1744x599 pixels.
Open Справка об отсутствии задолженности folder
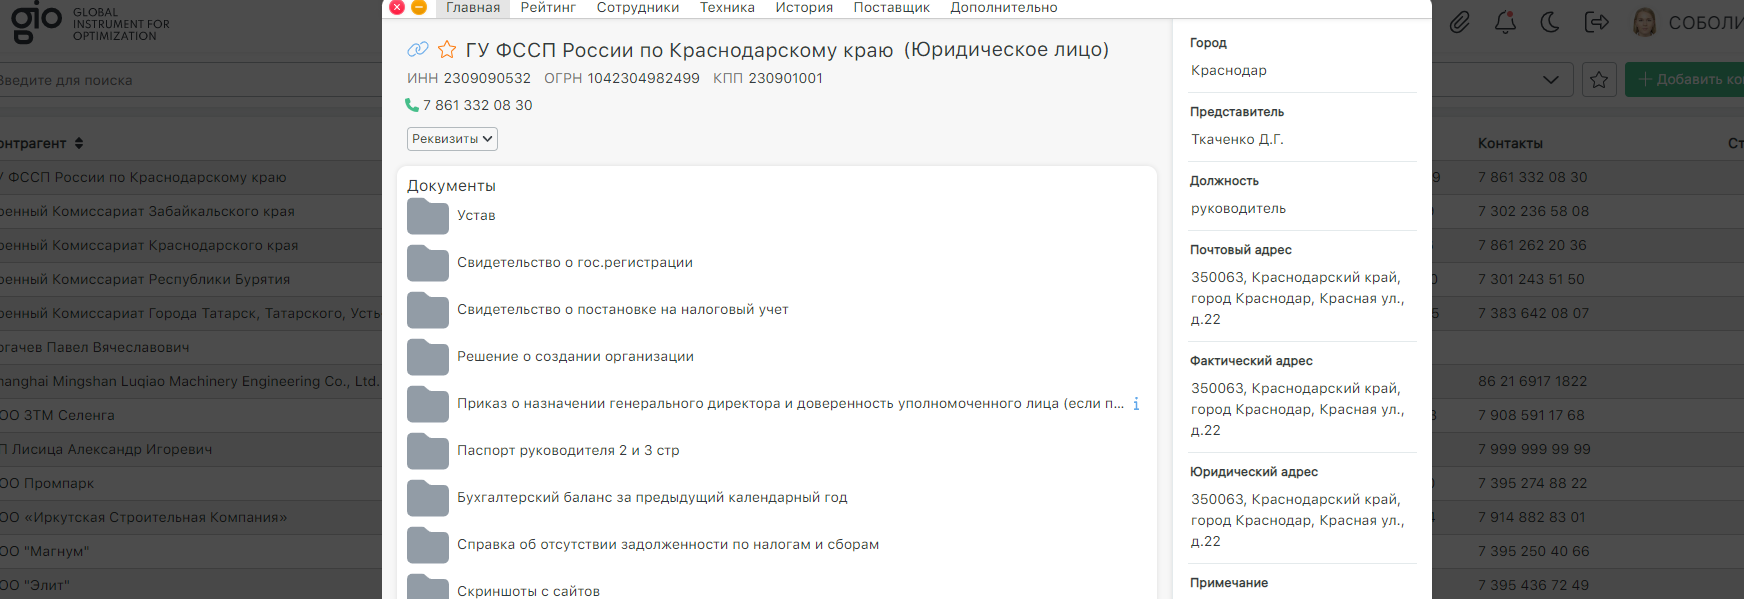[x=428, y=545]
